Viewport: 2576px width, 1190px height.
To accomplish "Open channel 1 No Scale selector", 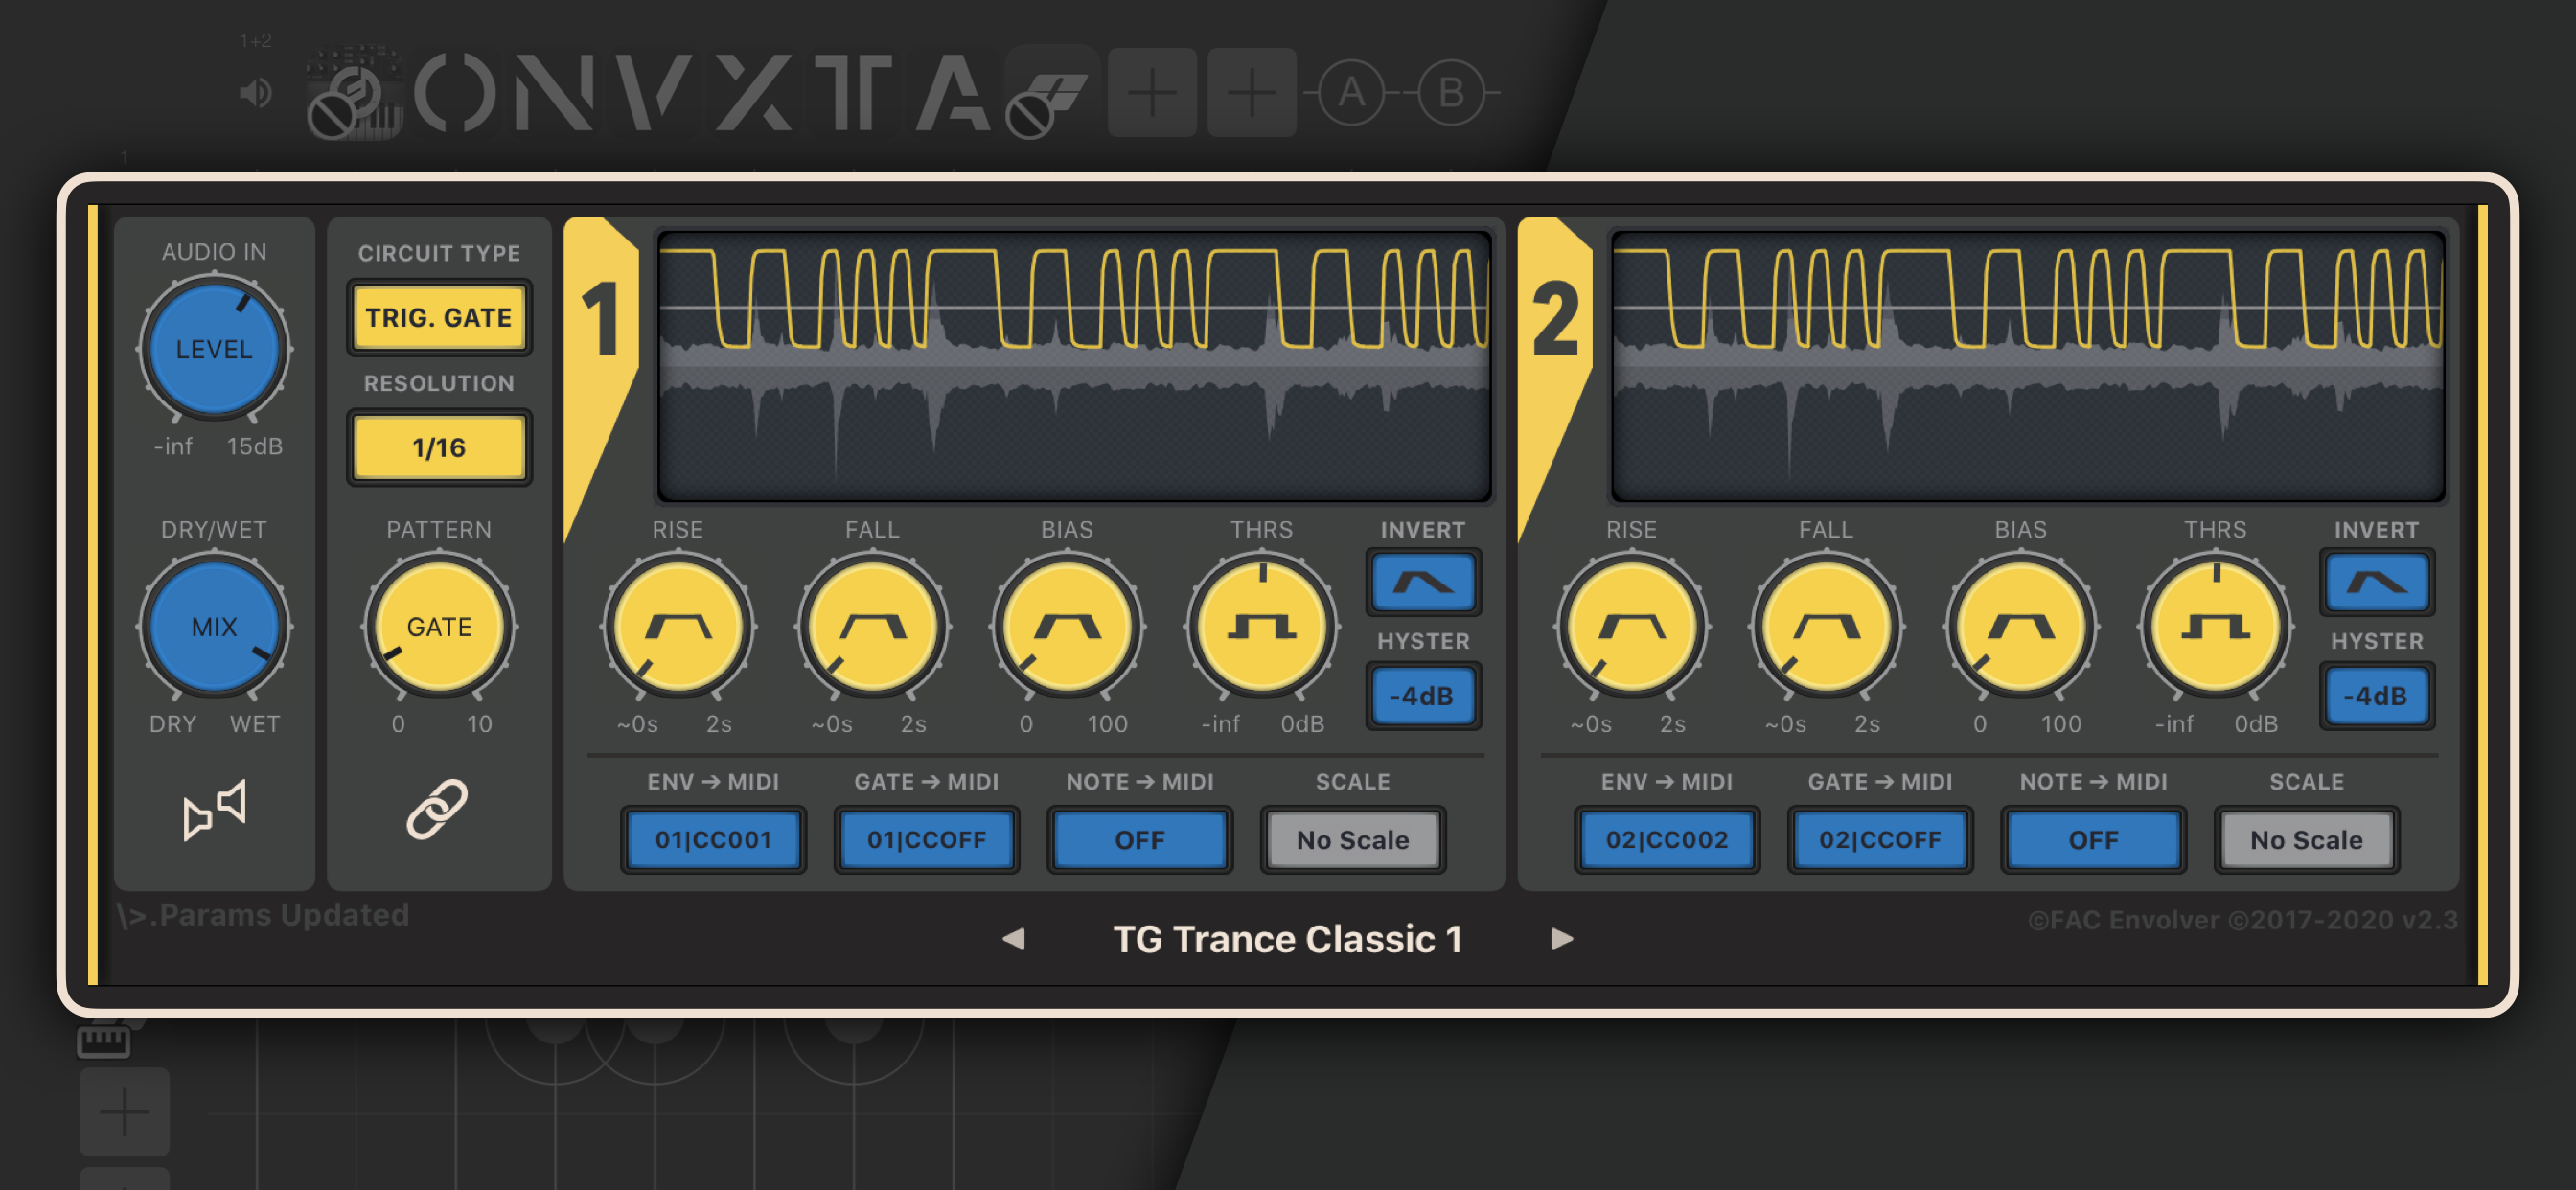I will [x=1352, y=840].
